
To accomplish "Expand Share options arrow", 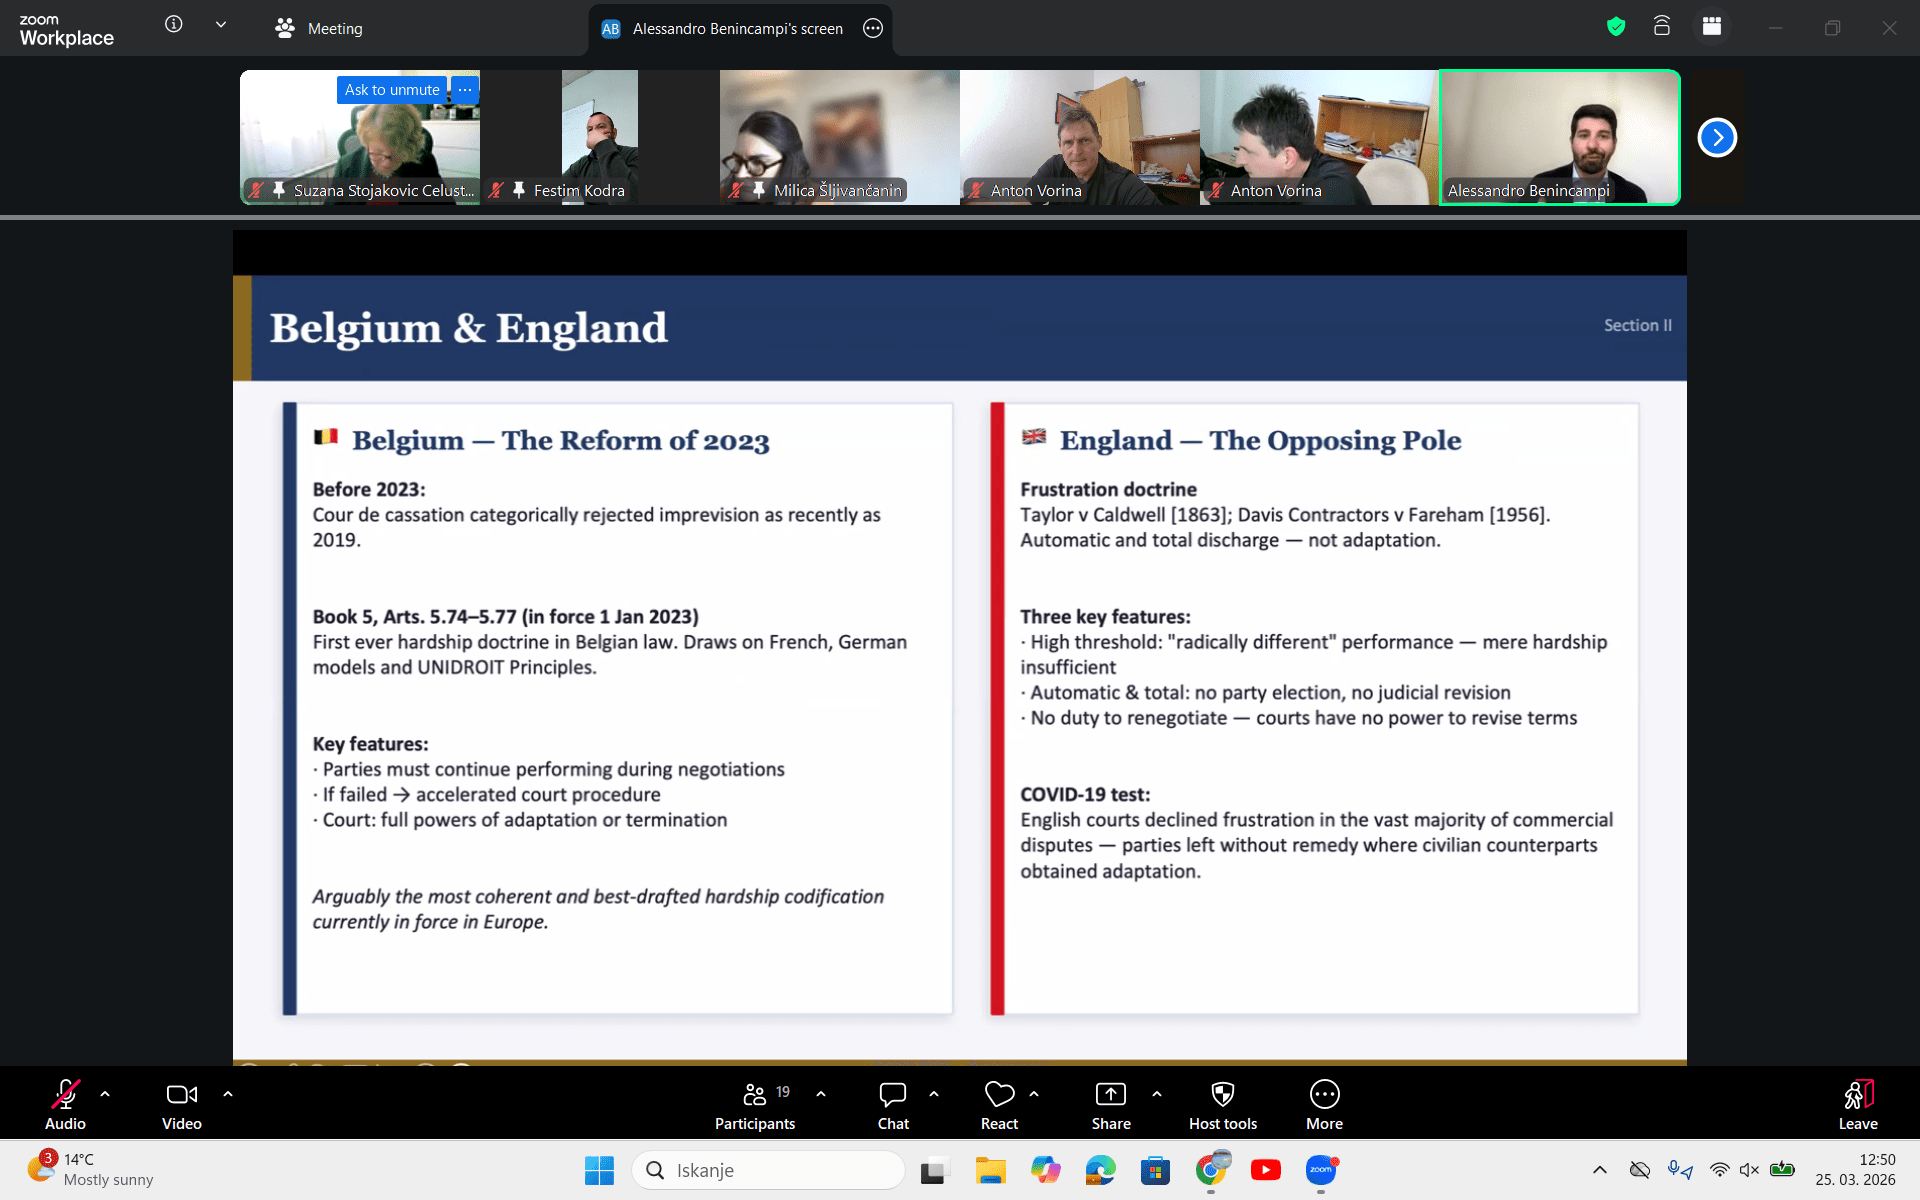I will coord(1157,1094).
